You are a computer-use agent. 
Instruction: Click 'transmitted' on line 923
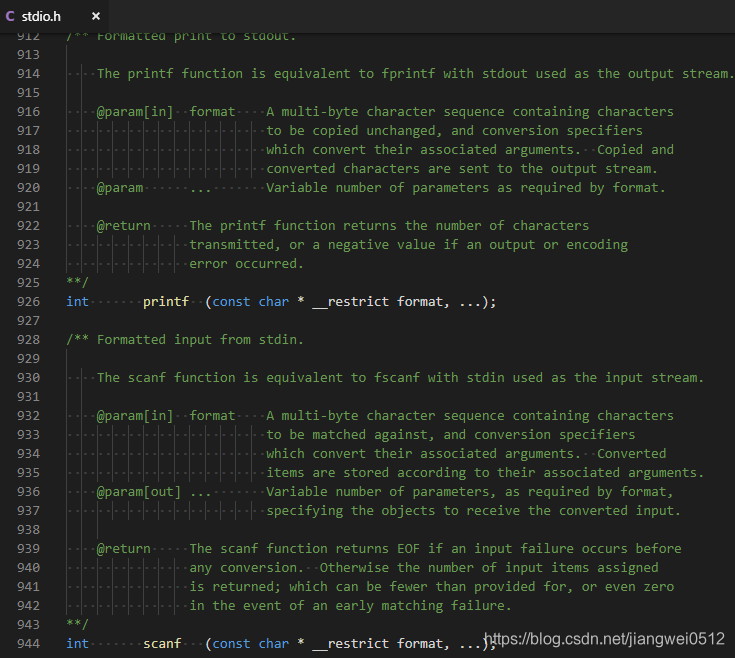click(232, 245)
